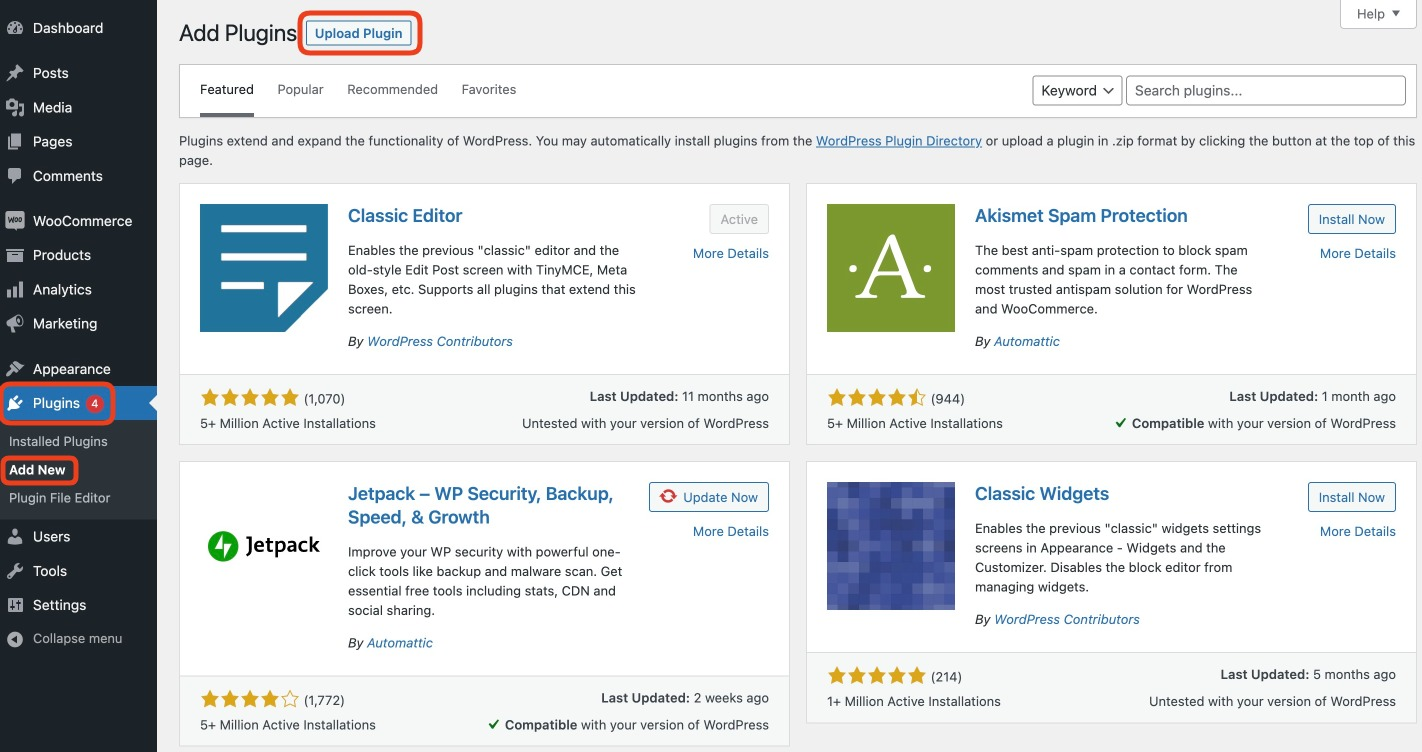Click the Dashboard gauge icon in sidebar
The width and height of the screenshot is (1422, 752).
click(x=15, y=28)
